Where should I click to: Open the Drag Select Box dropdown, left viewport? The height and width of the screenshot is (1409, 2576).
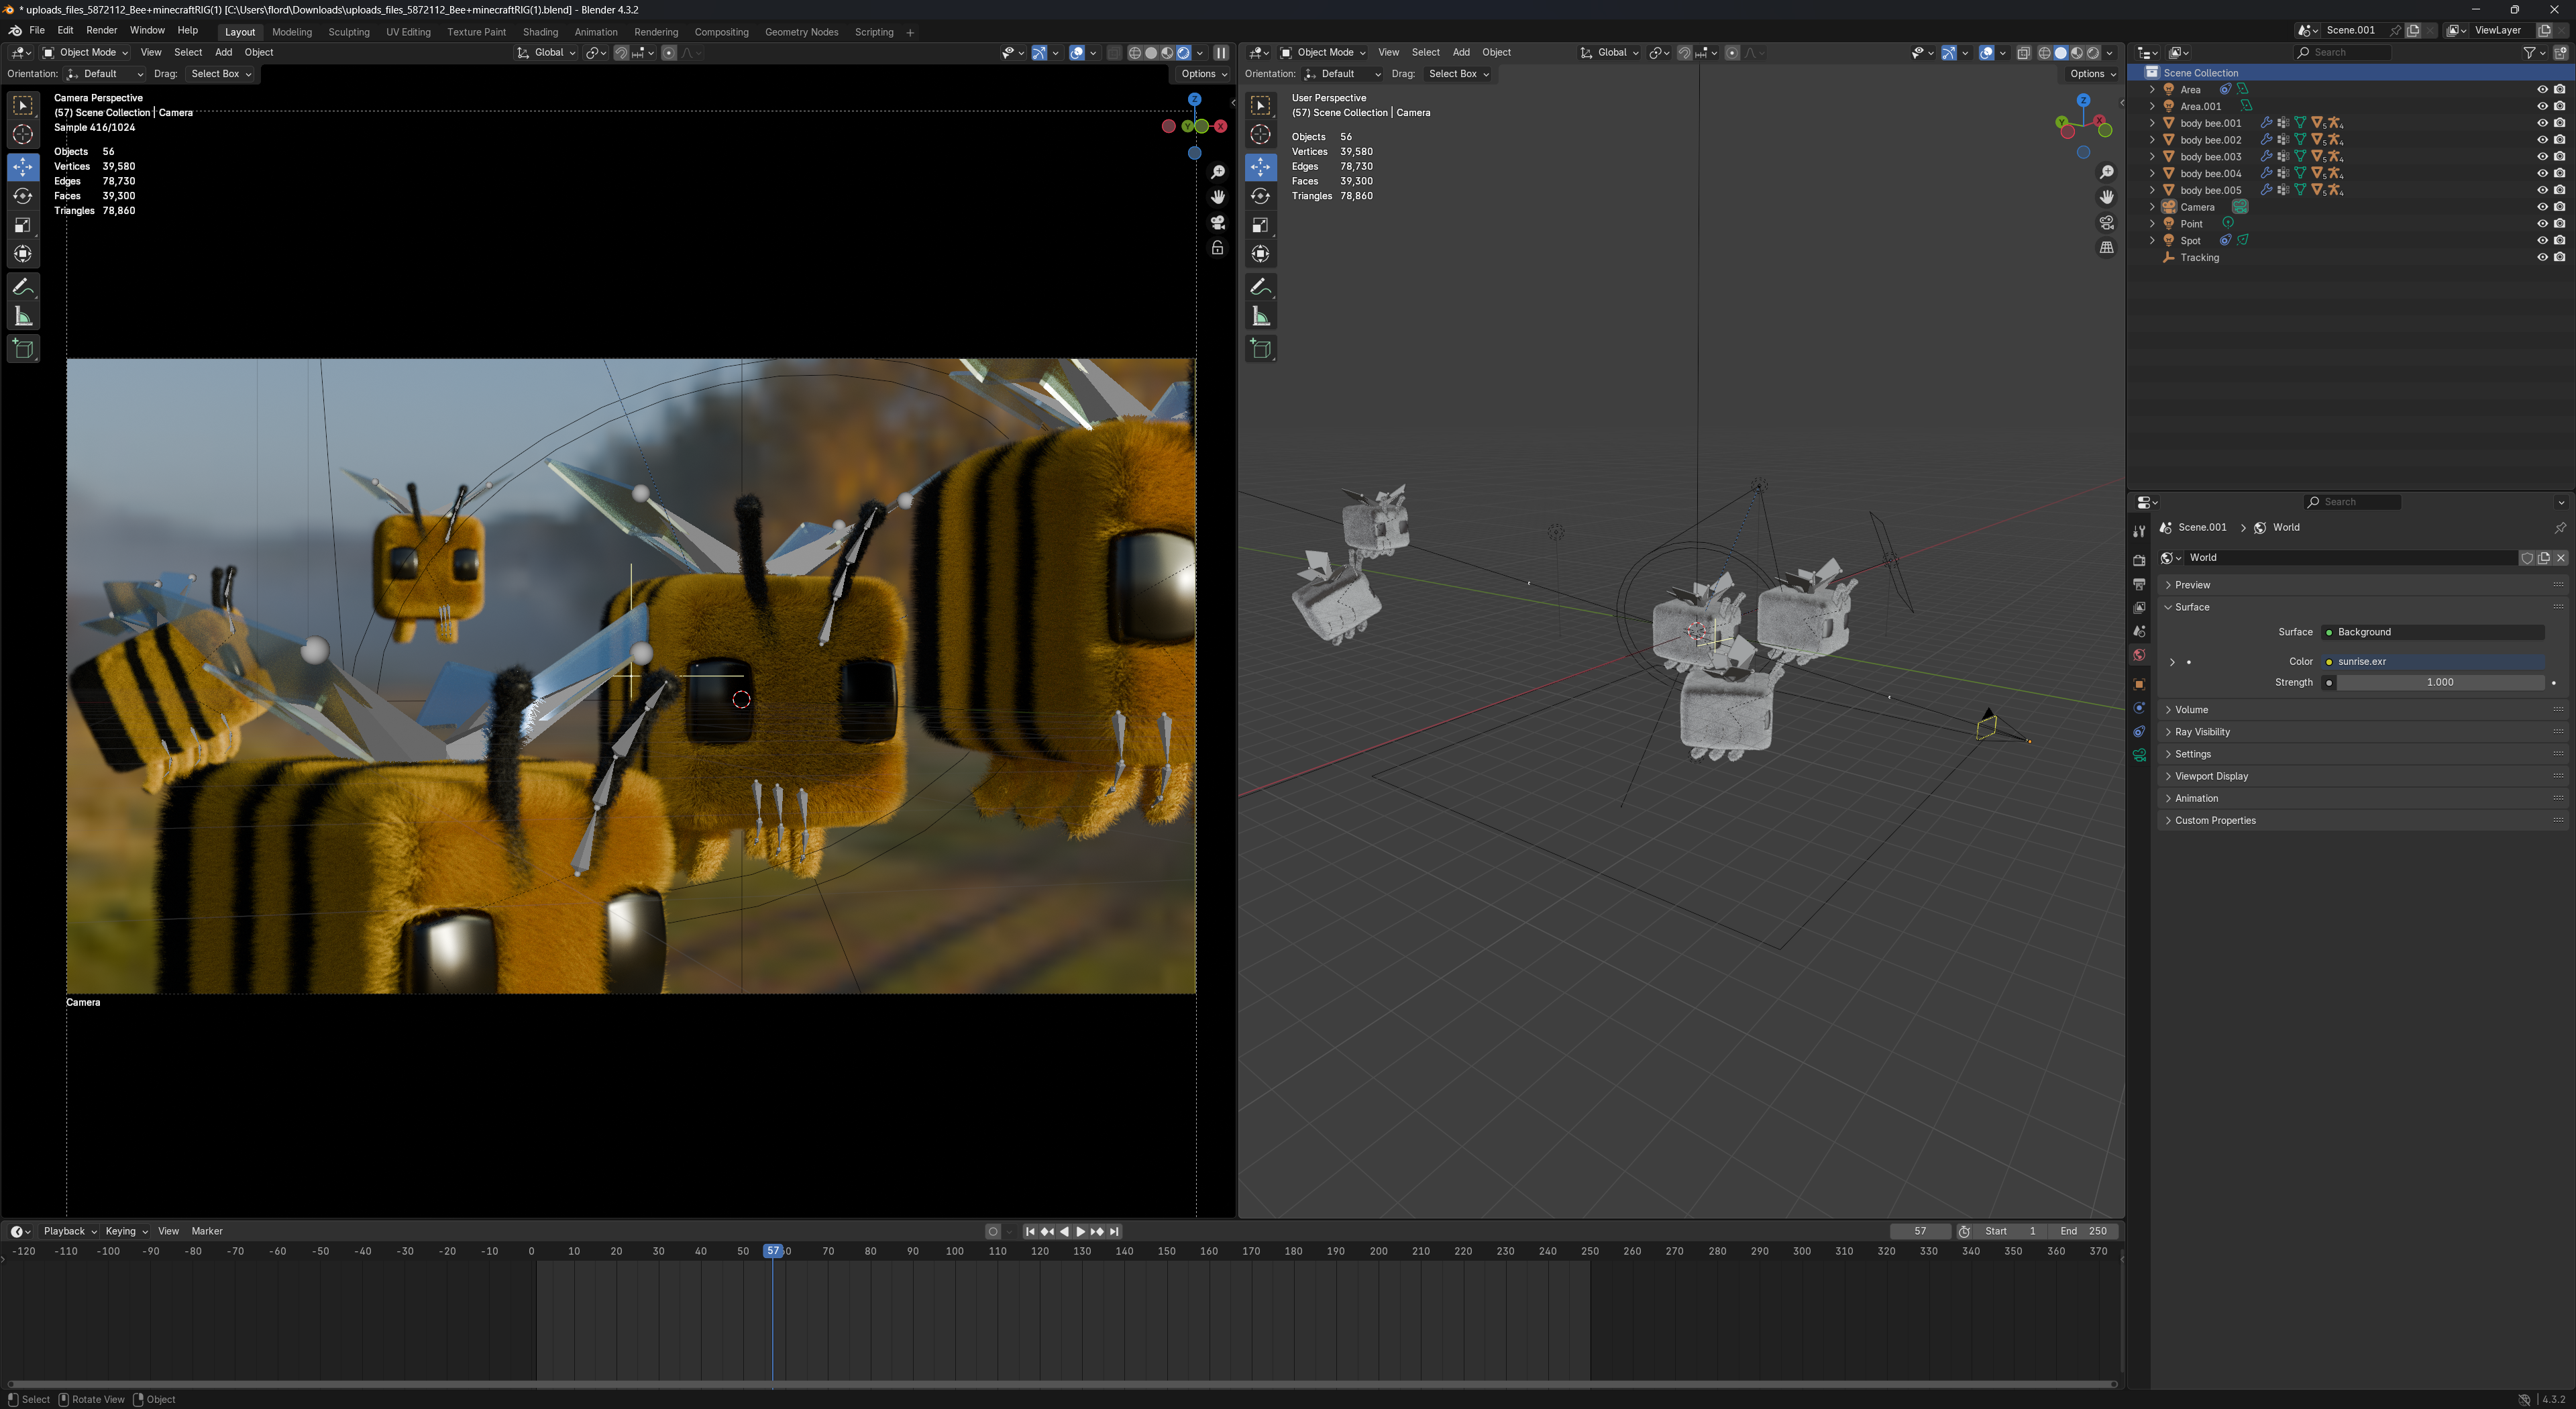(221, 74)
